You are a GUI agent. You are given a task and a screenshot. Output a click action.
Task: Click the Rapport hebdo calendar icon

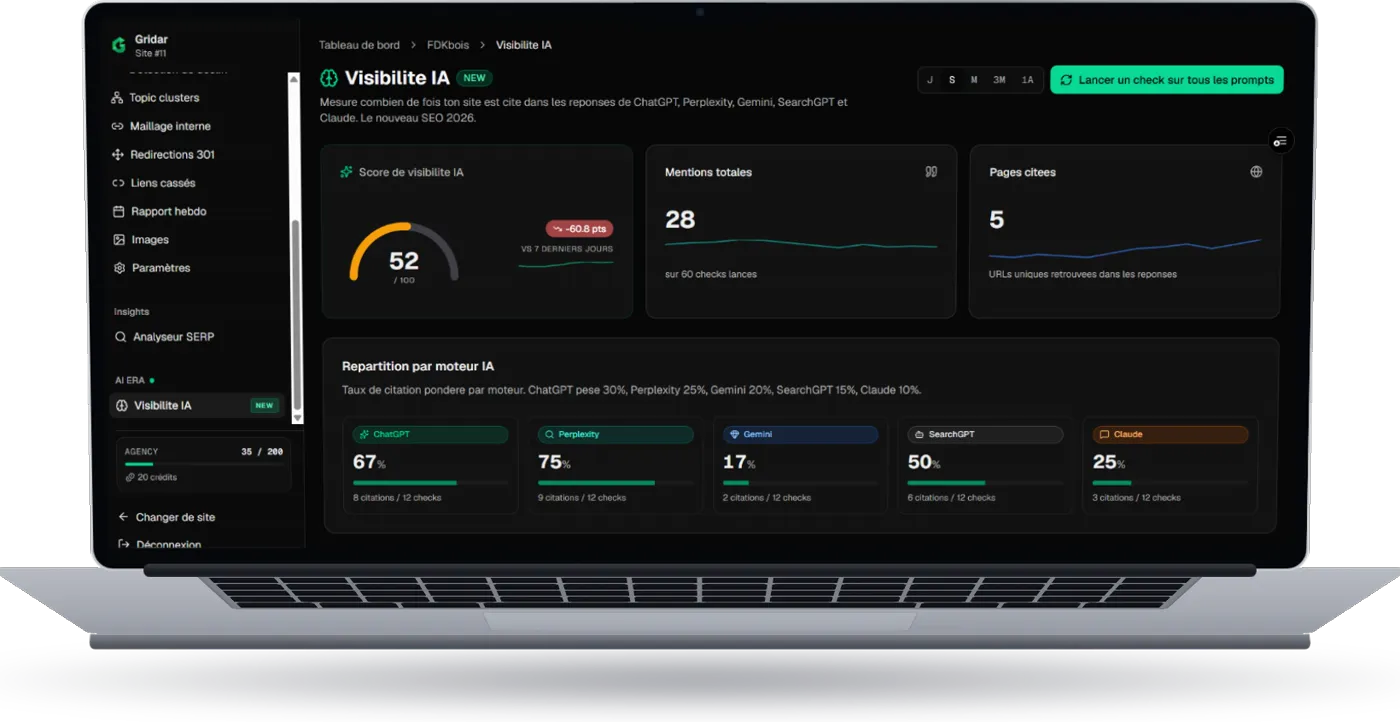(x=119, y=212)
